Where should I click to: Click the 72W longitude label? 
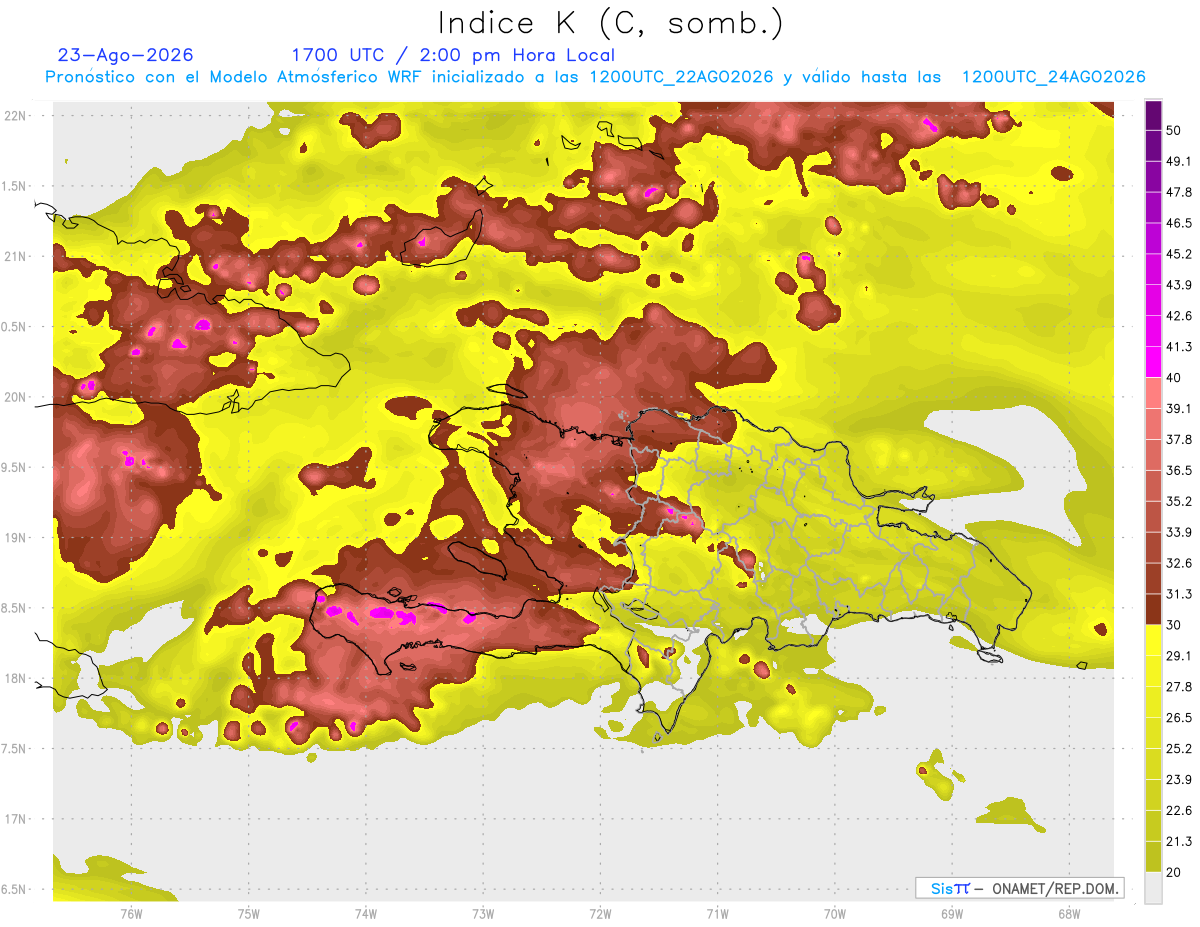[x=600, y=914]
